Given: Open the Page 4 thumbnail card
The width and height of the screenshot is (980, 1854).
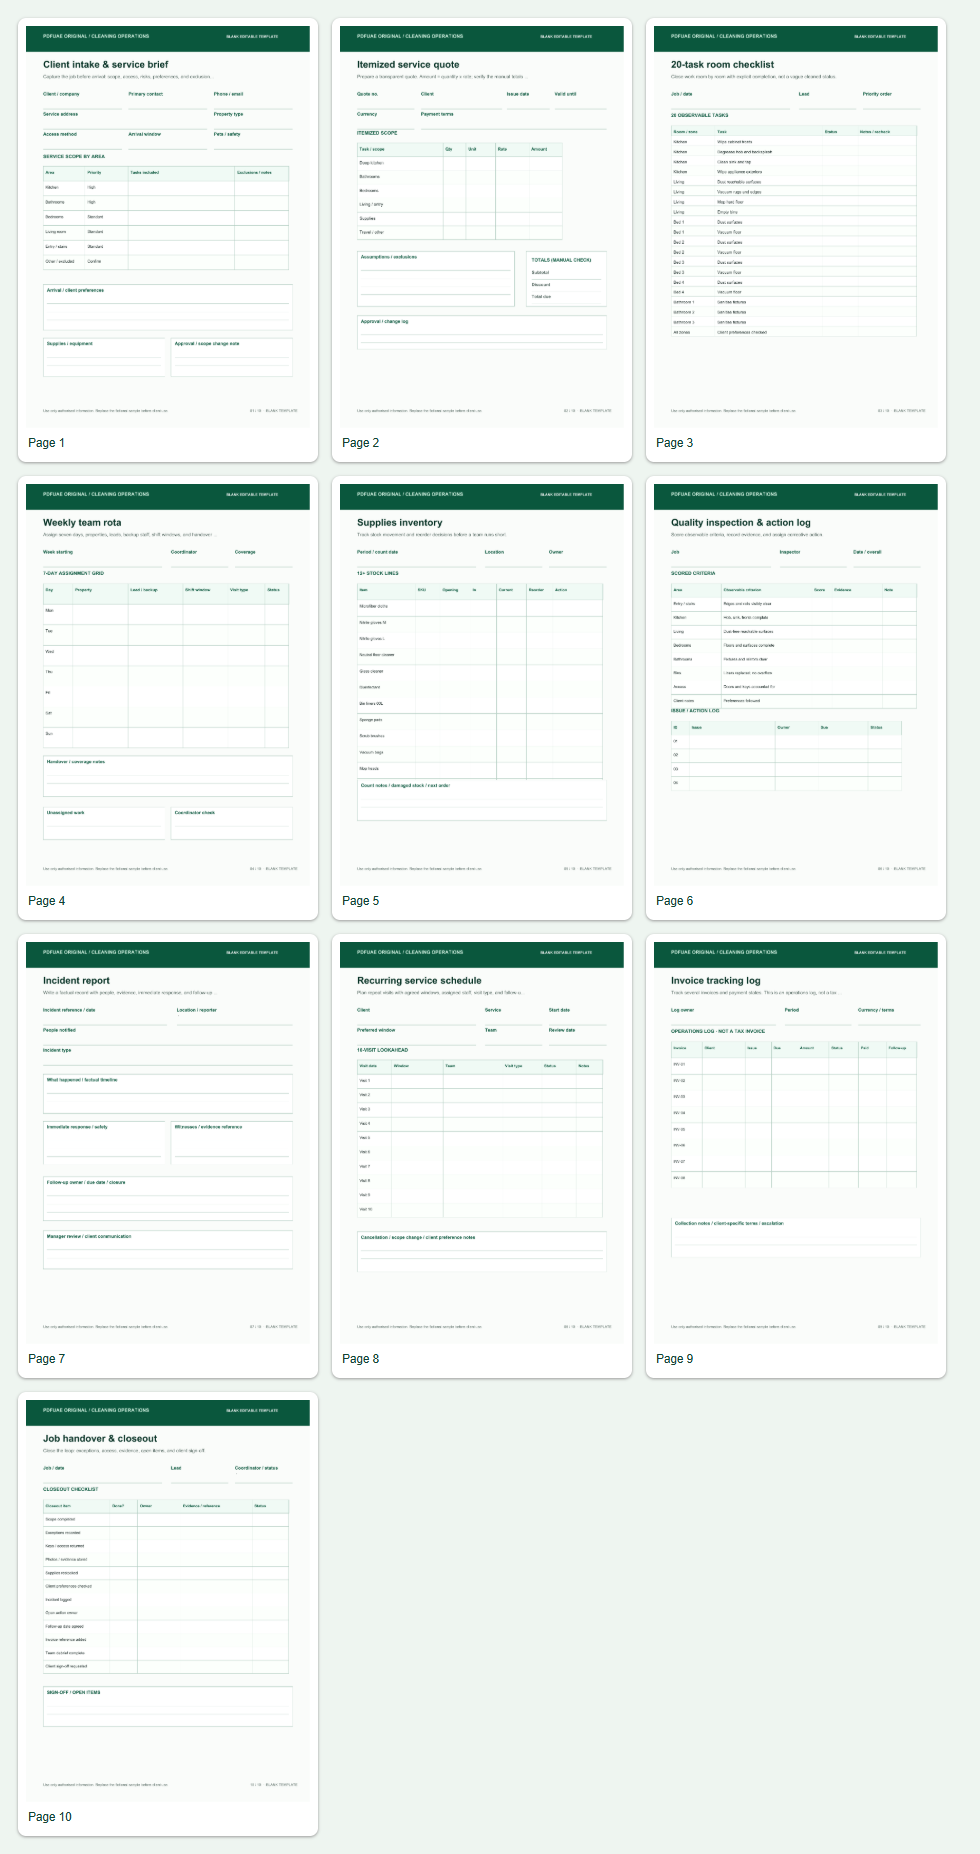Looking at the screenshot, I should tap(168, 698).
